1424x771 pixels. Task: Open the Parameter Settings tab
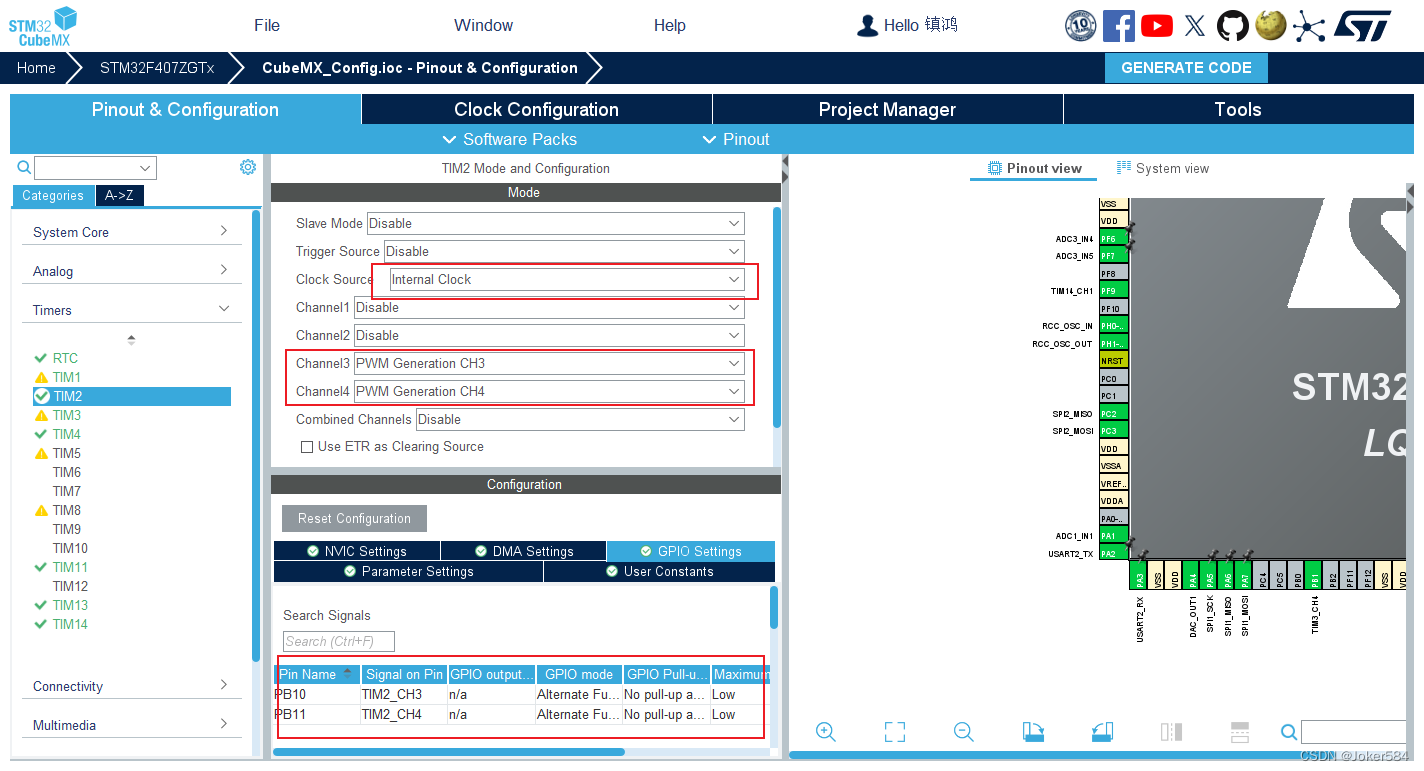408,571
